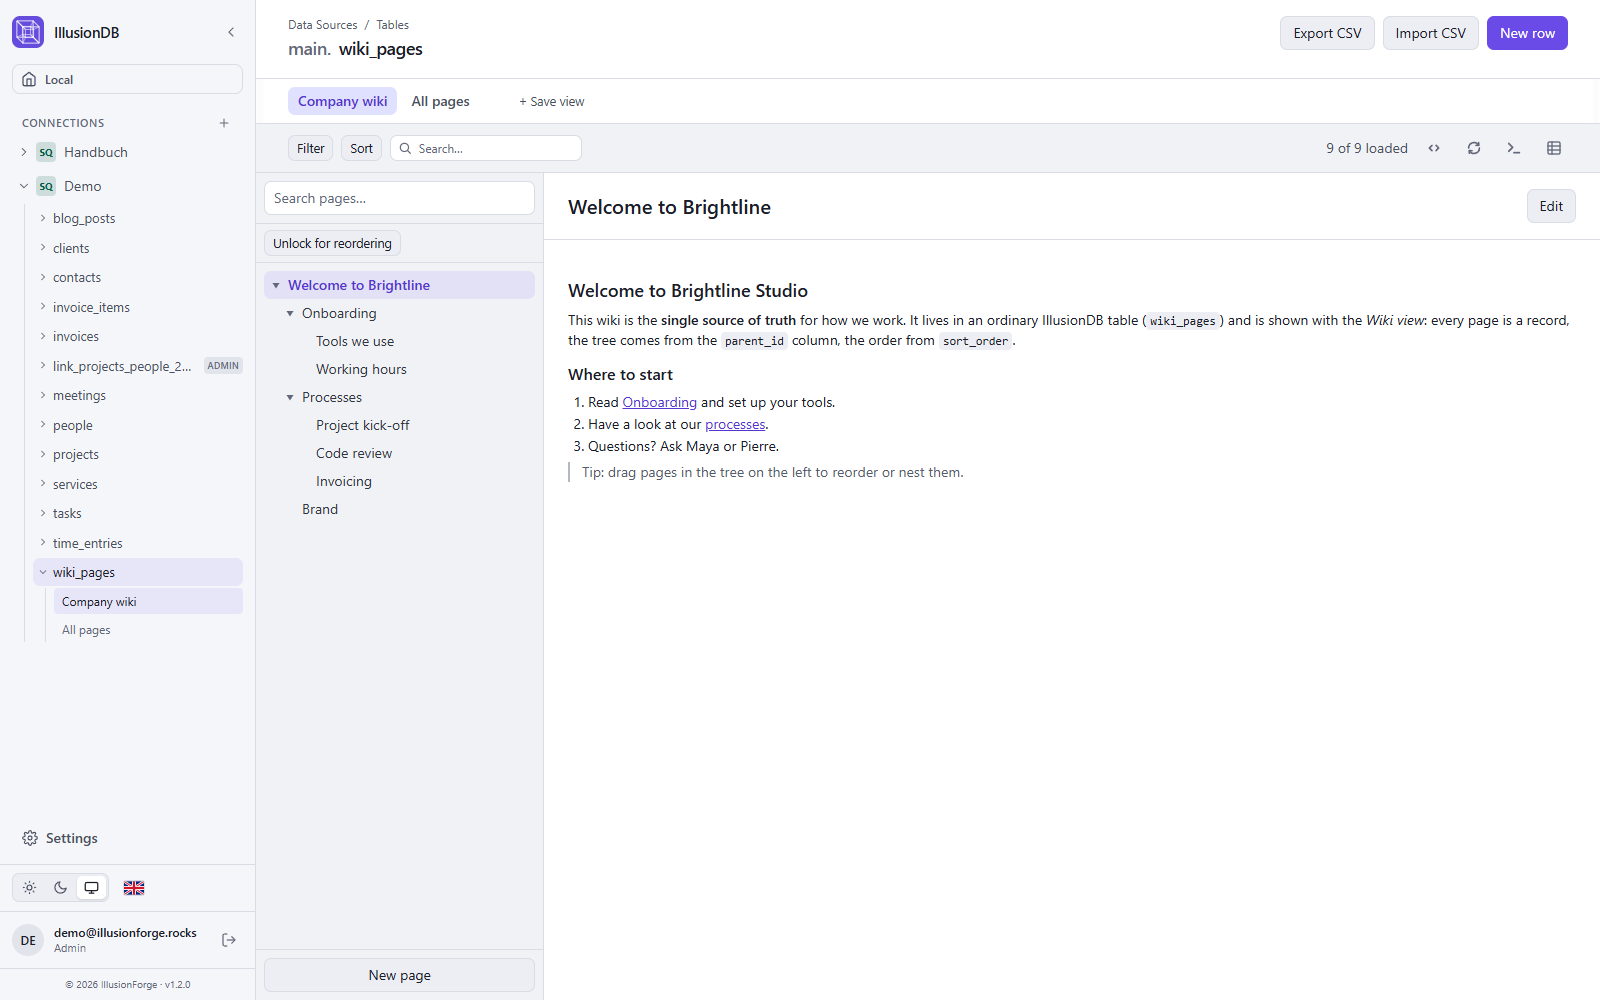The image size is (1600, 1000).
Task: Collapse the Demo connection
Action: point(24,186)
